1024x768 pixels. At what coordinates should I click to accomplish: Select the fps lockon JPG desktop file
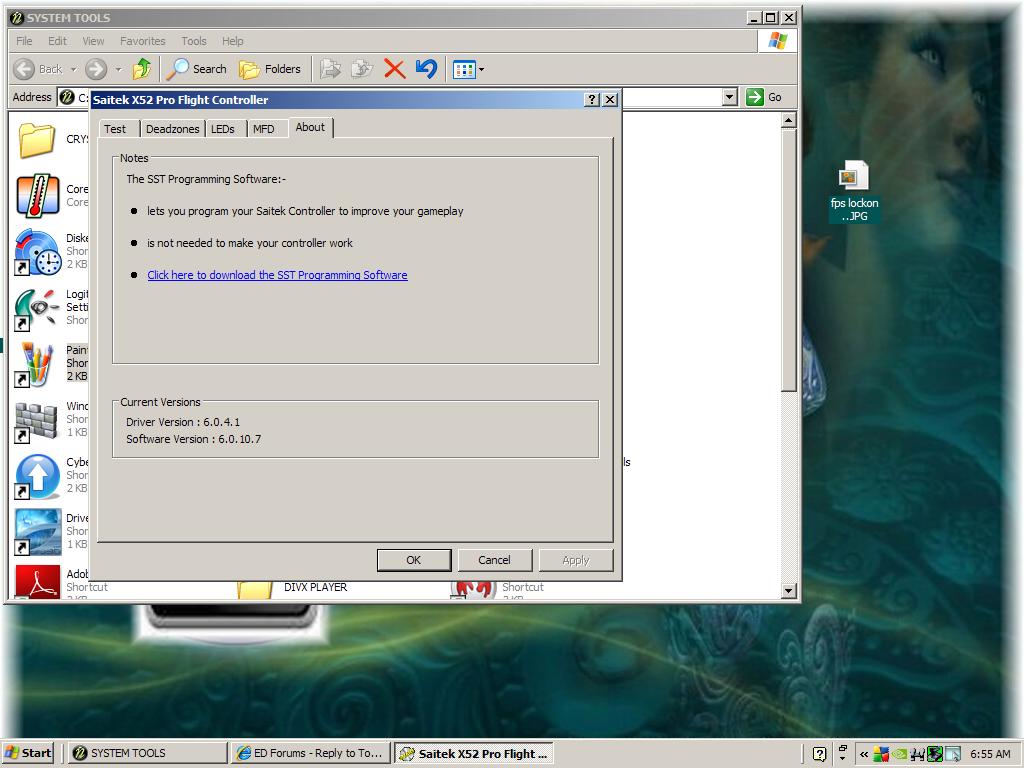coord(854,191)
